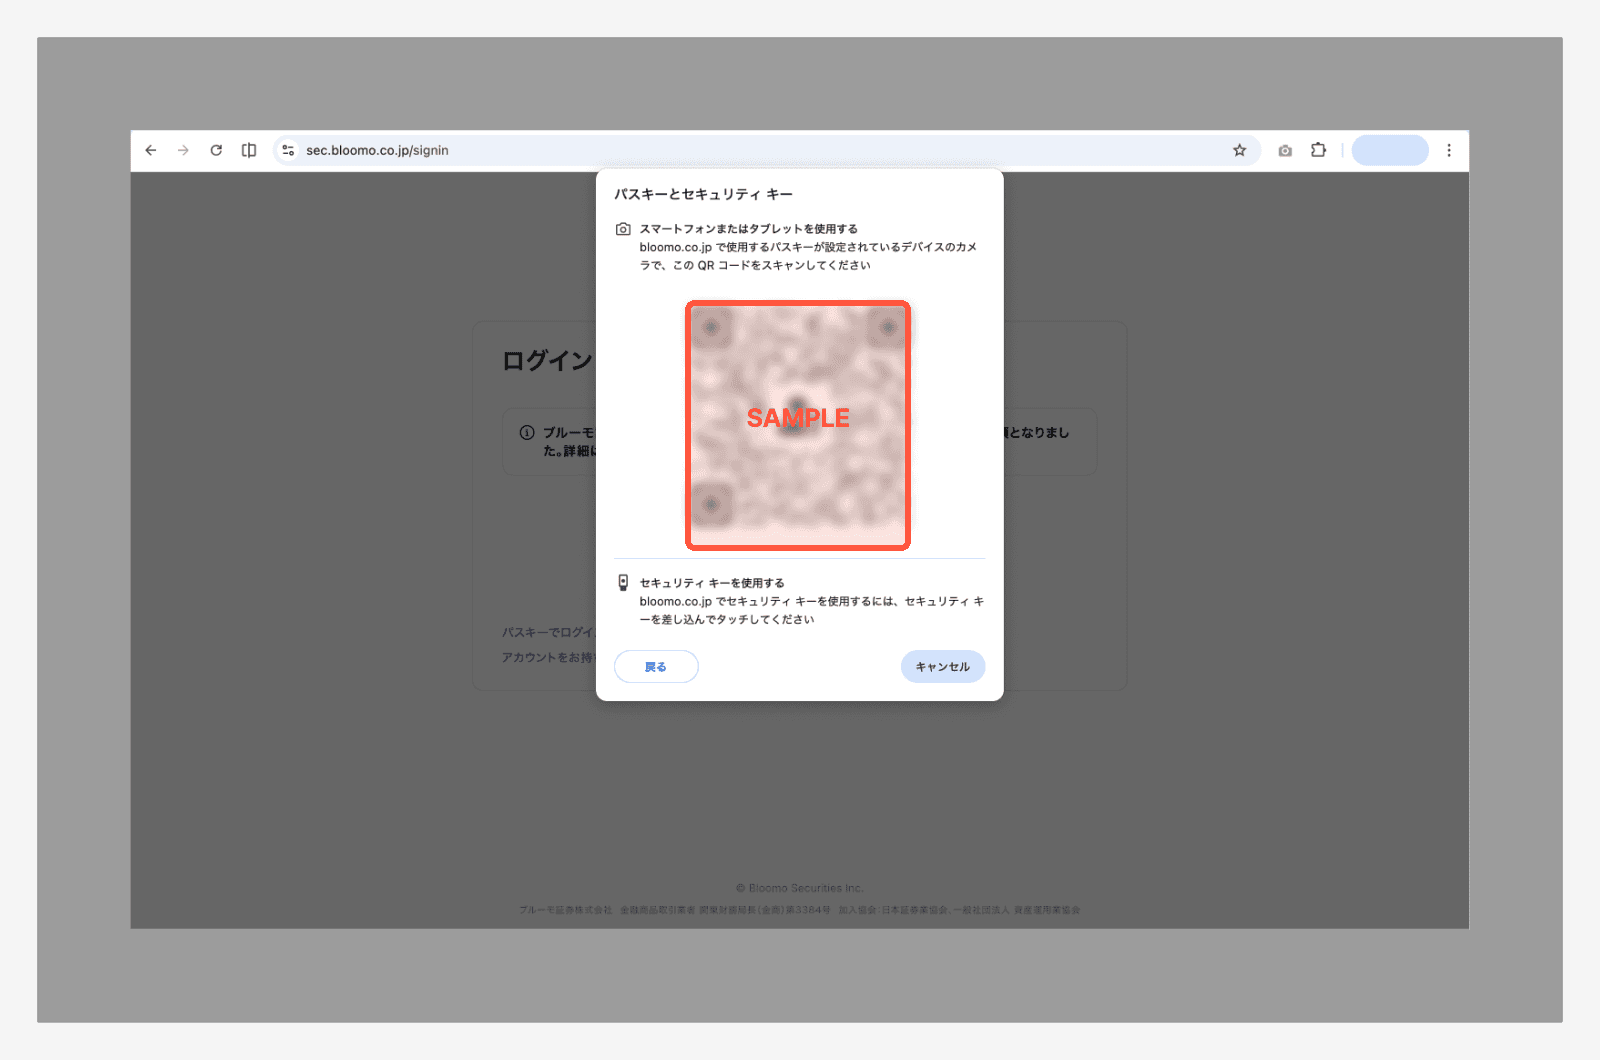Click the ログイン heading on the page
This screenshot has height=1060, width=1600.
pos(548,361)
